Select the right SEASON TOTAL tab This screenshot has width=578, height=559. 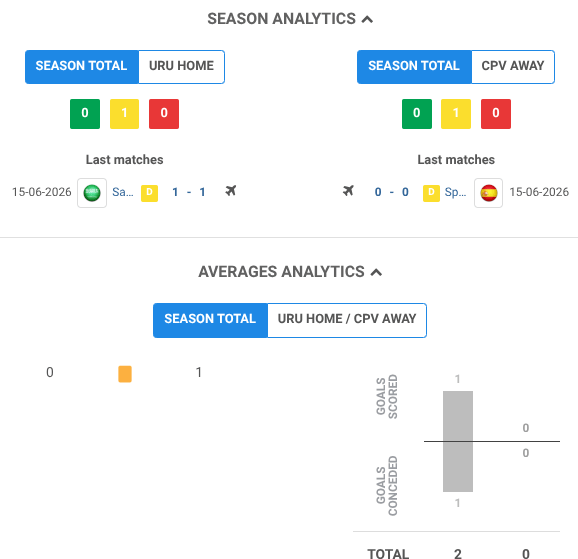pos(414,67)
